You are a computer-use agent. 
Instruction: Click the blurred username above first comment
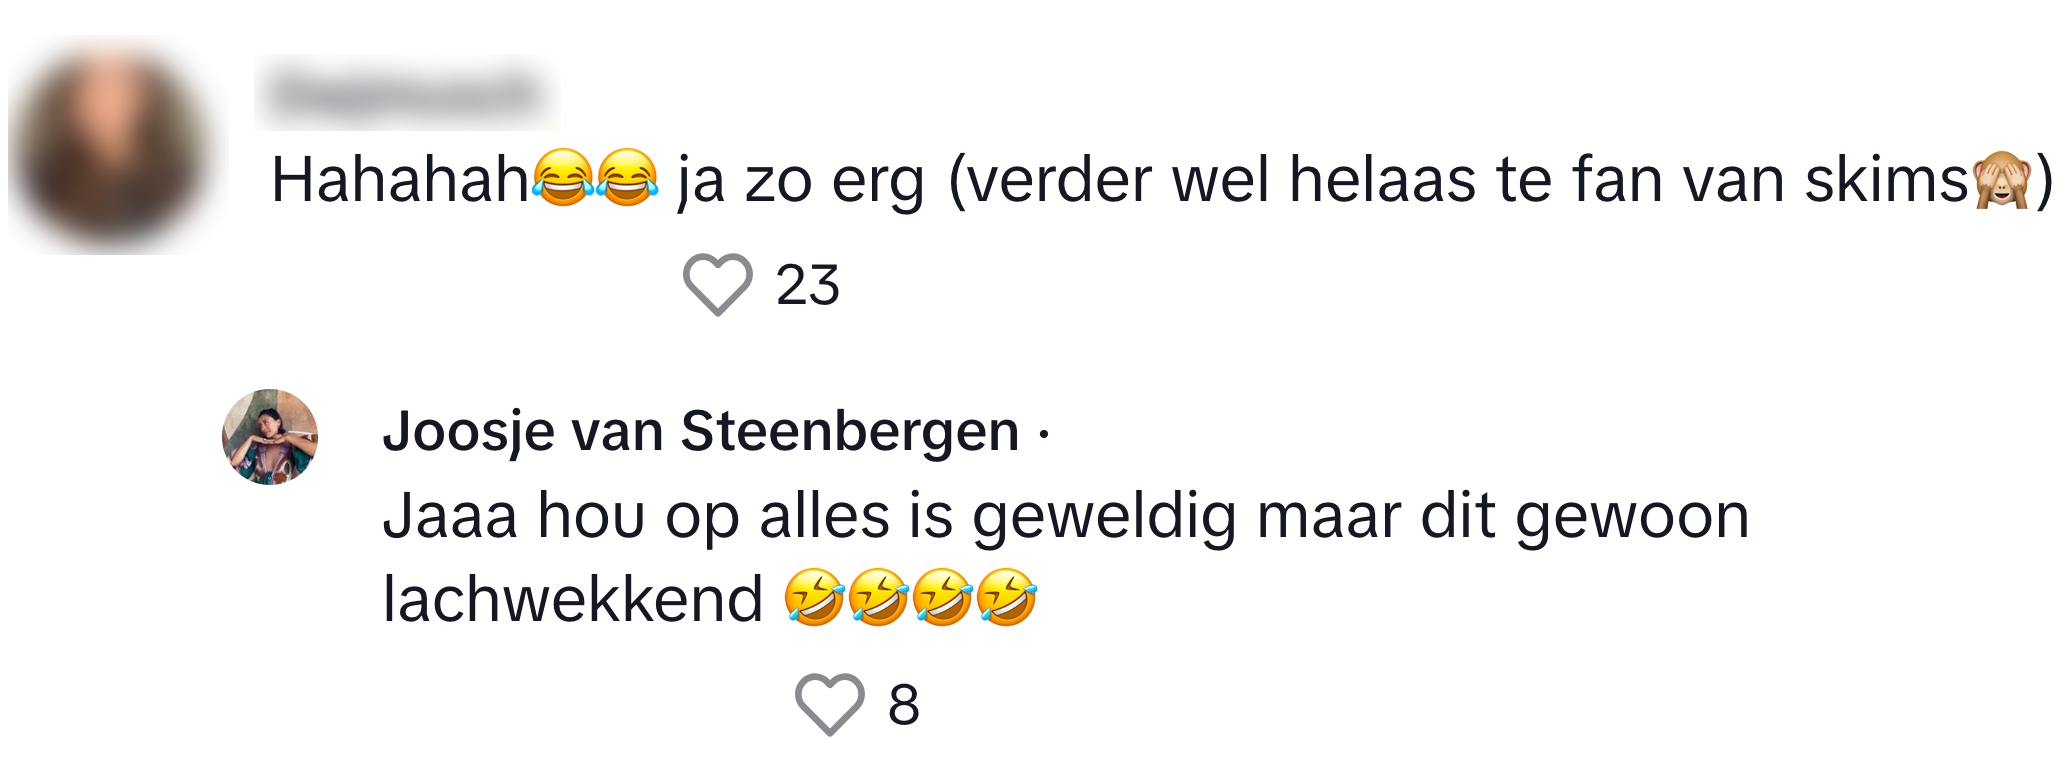pos(406,93)
